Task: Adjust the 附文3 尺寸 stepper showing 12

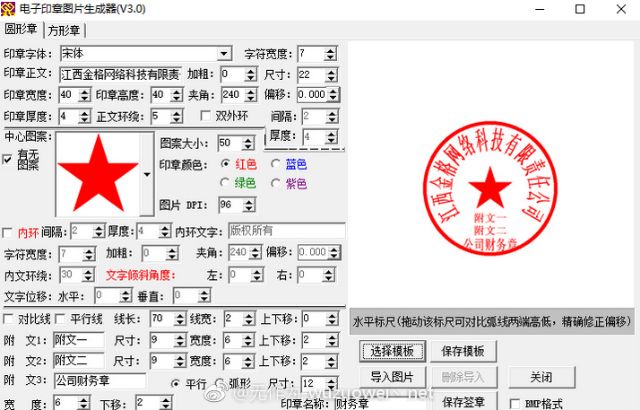Action: point(331,384)
